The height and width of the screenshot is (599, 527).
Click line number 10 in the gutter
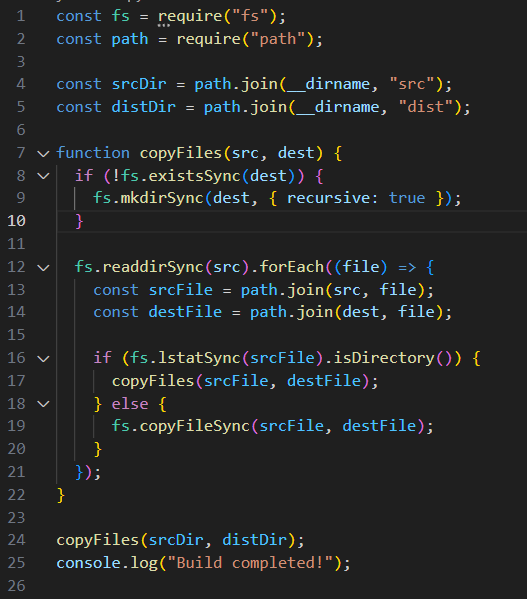[x=16, y=221]
